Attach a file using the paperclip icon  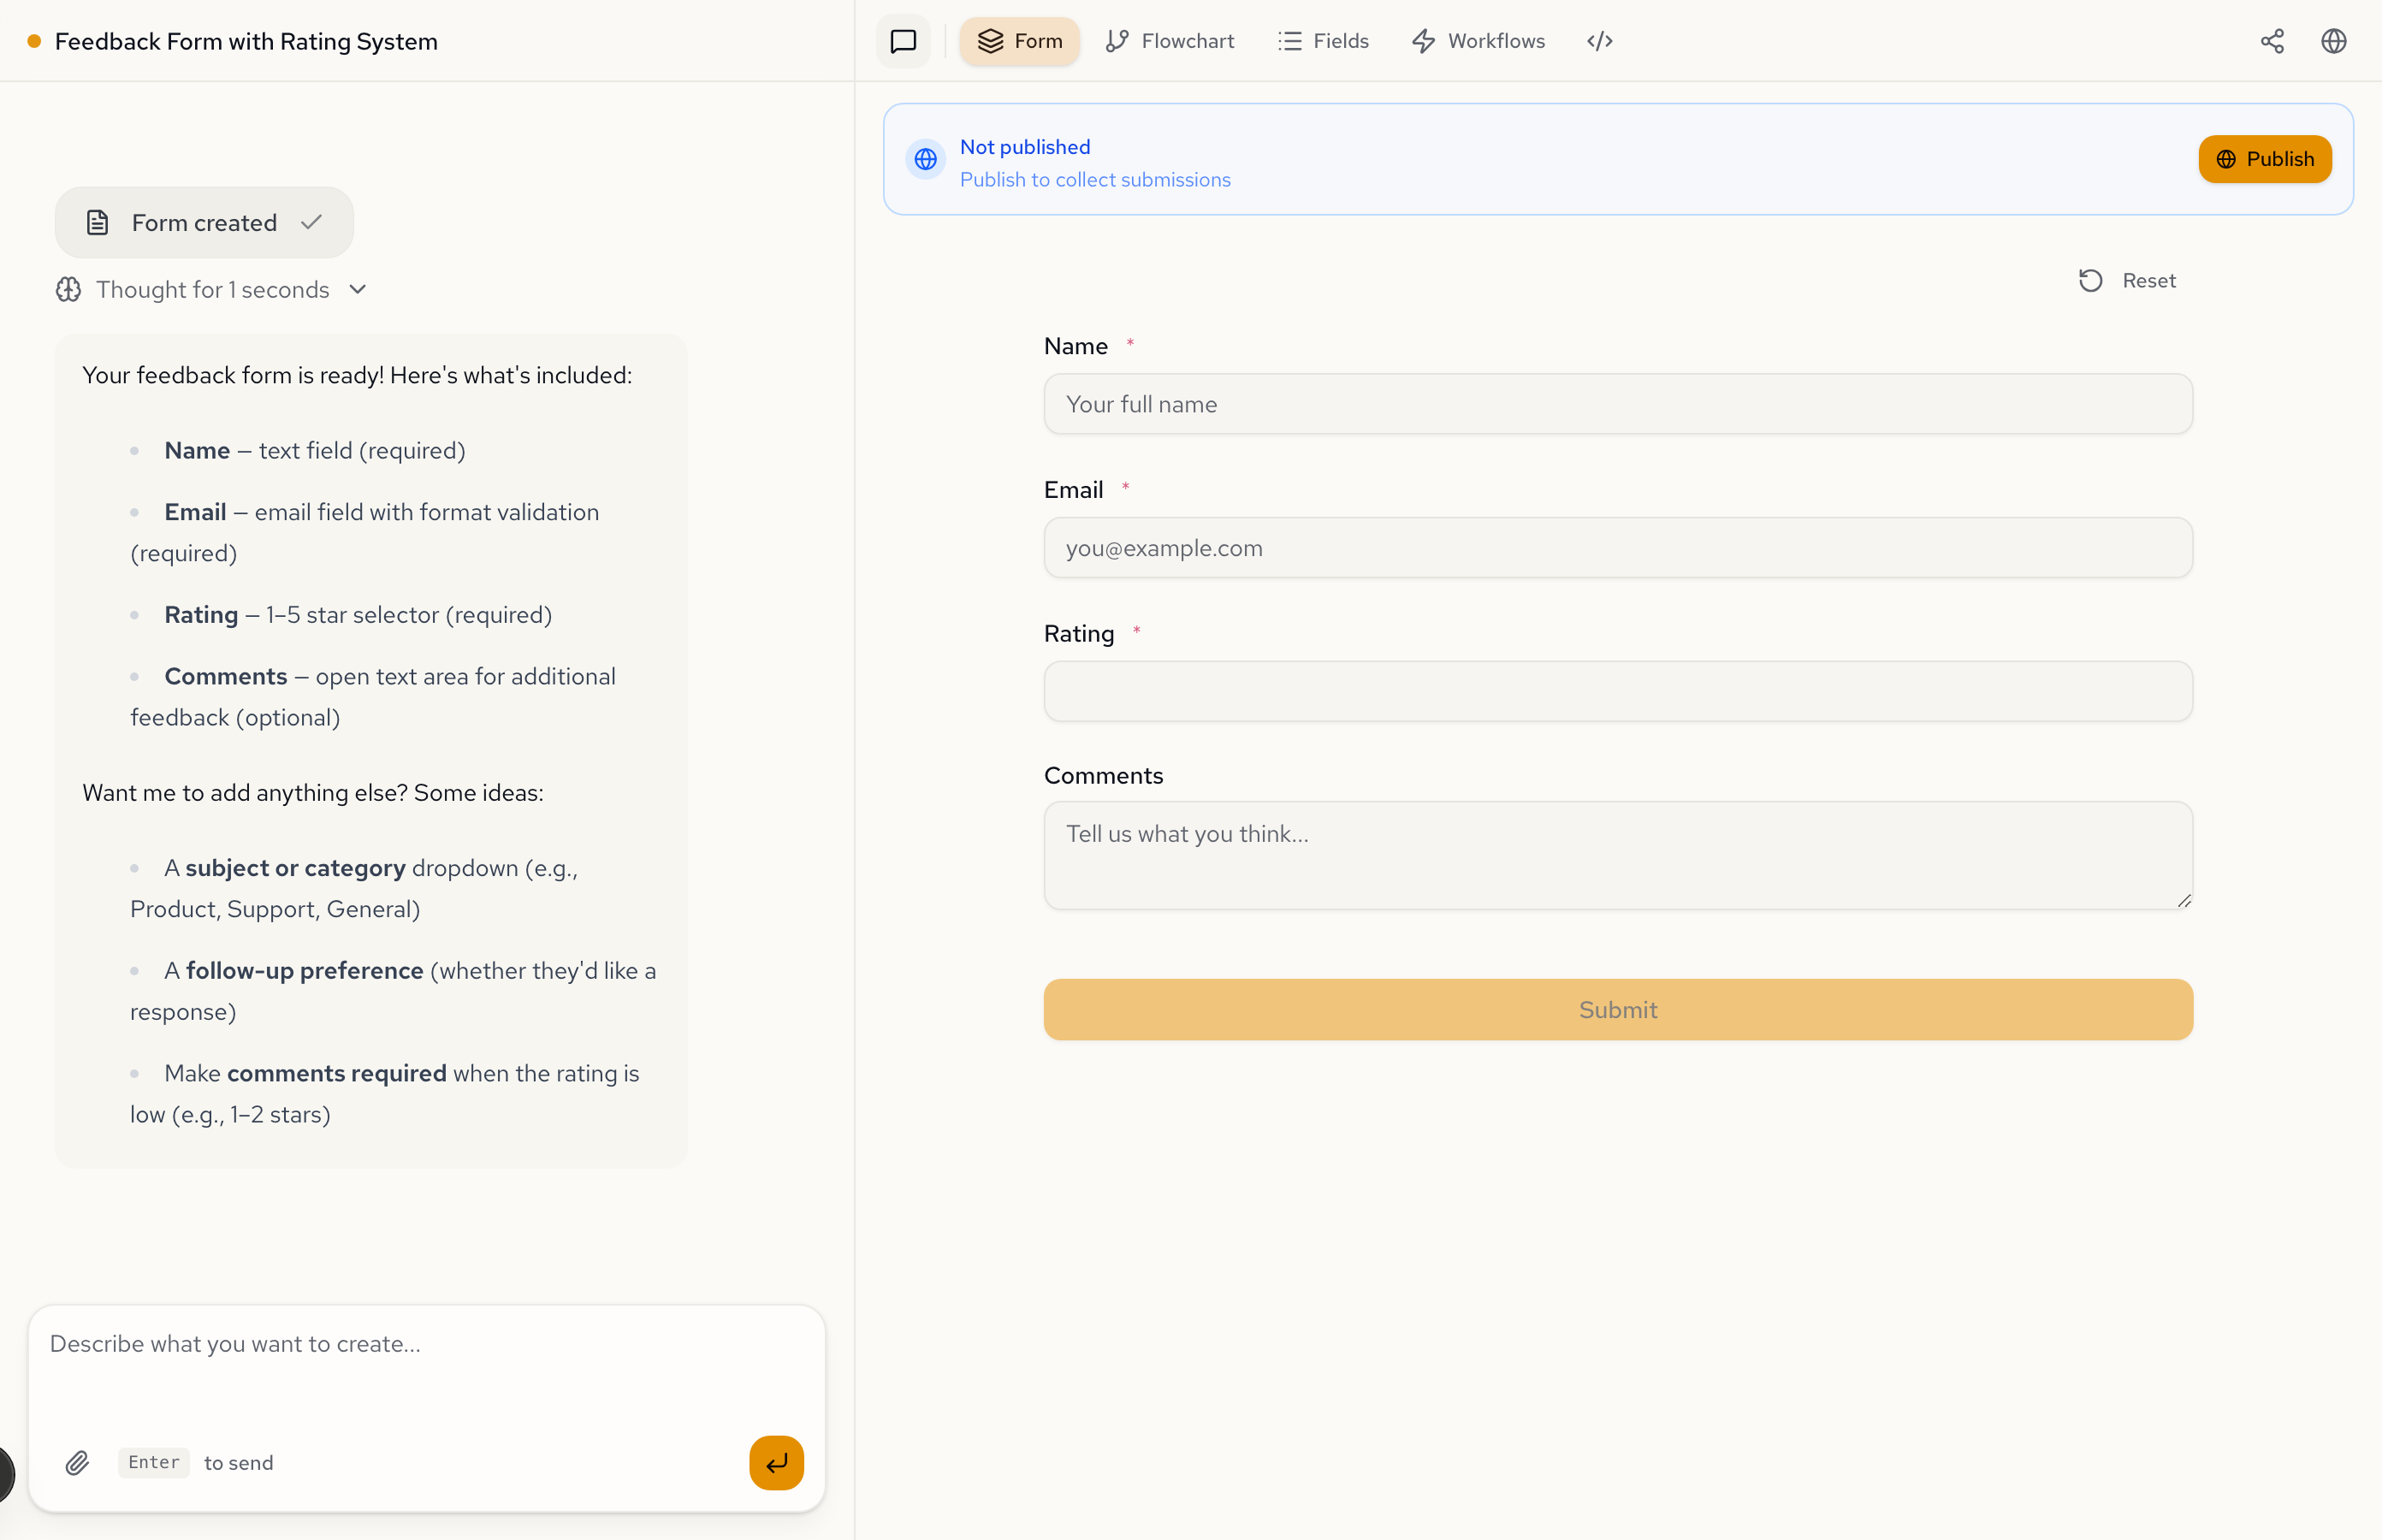pos(77,1462)
